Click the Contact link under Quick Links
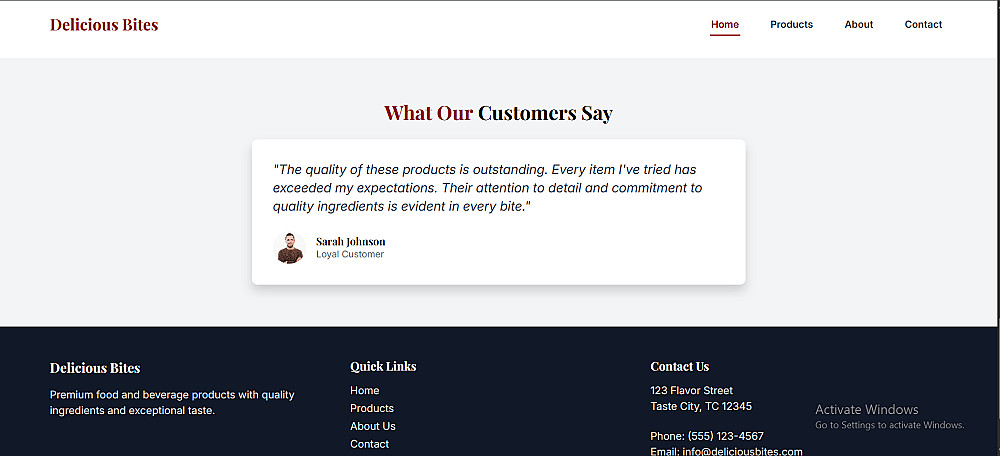 tap(370, 444)
